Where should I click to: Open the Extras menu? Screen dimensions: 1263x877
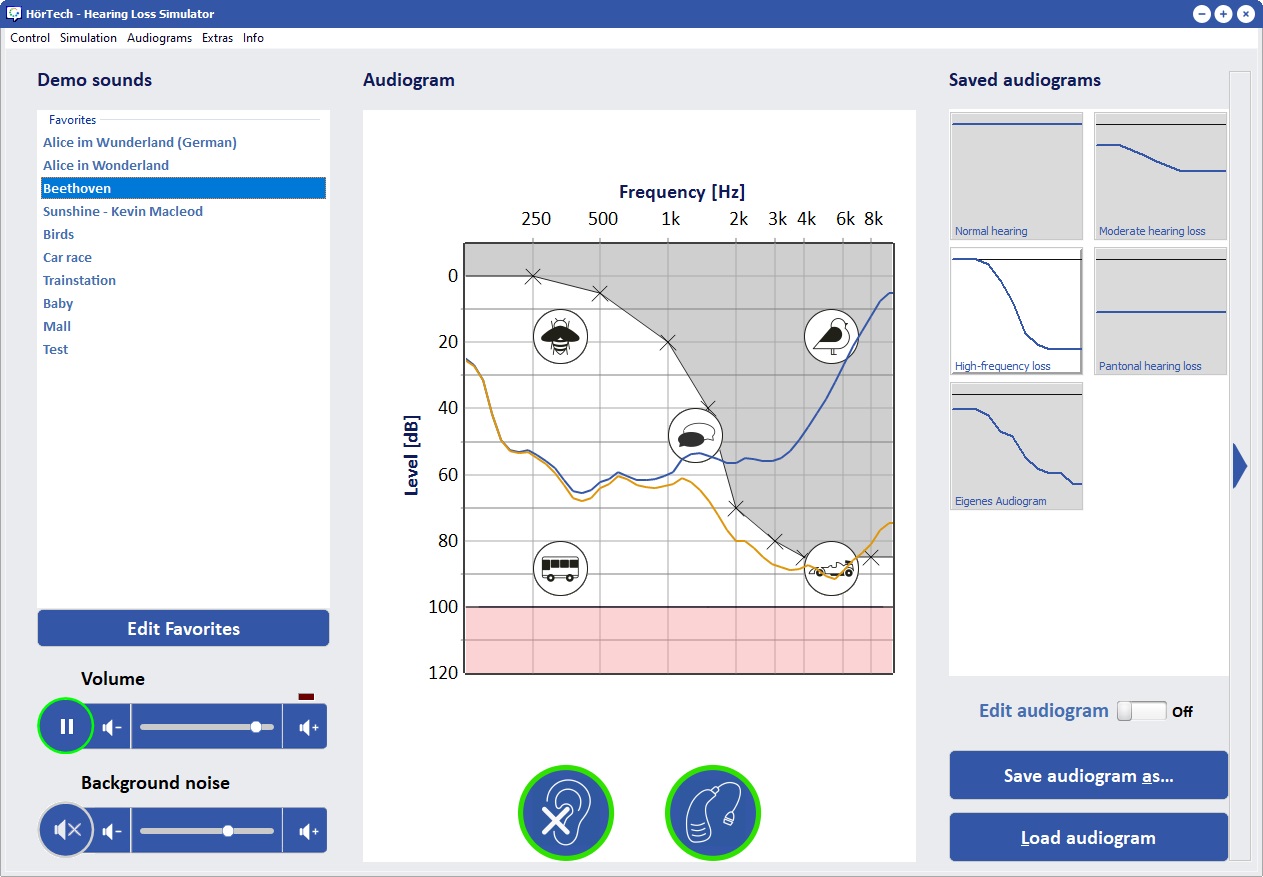[217, 38]
